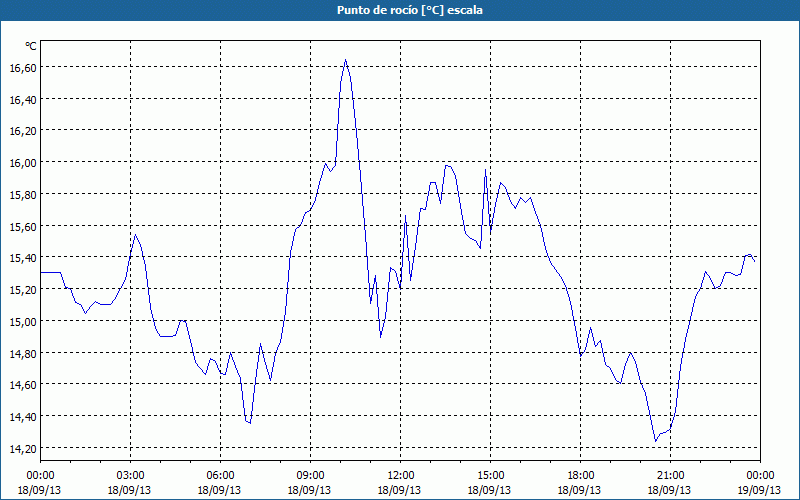Click the curve dip just before 07:00

click(249, 423)
